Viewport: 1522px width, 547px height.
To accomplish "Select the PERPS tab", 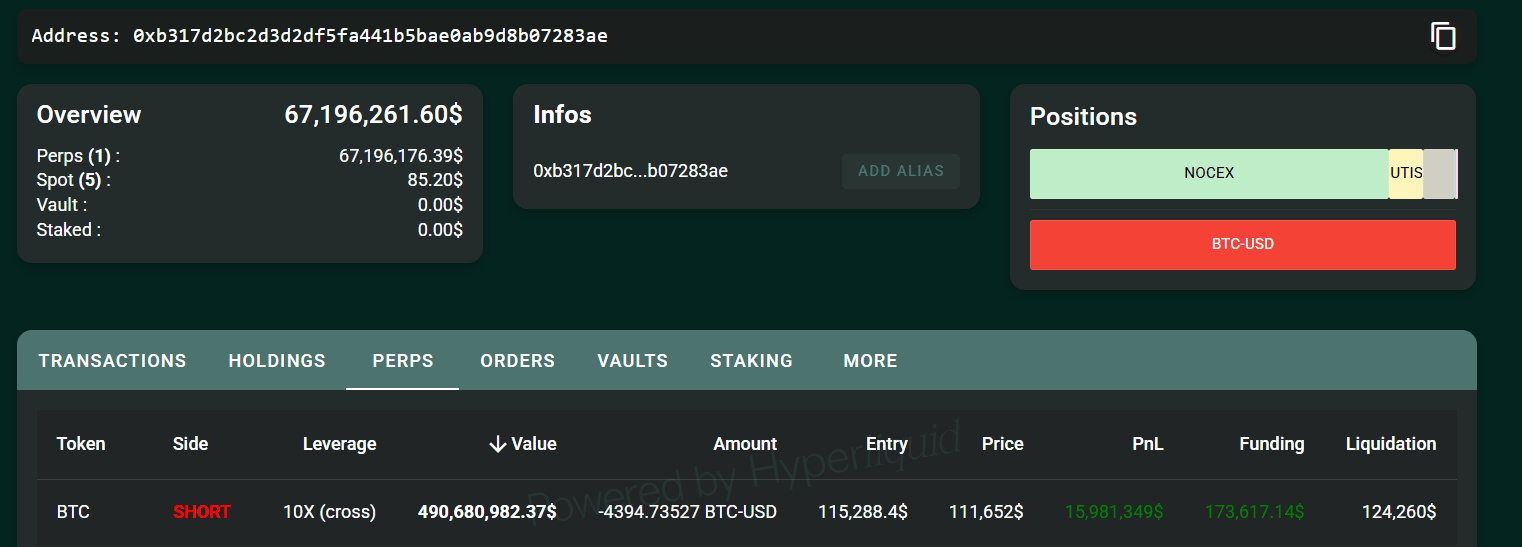I will pos(403,361).
